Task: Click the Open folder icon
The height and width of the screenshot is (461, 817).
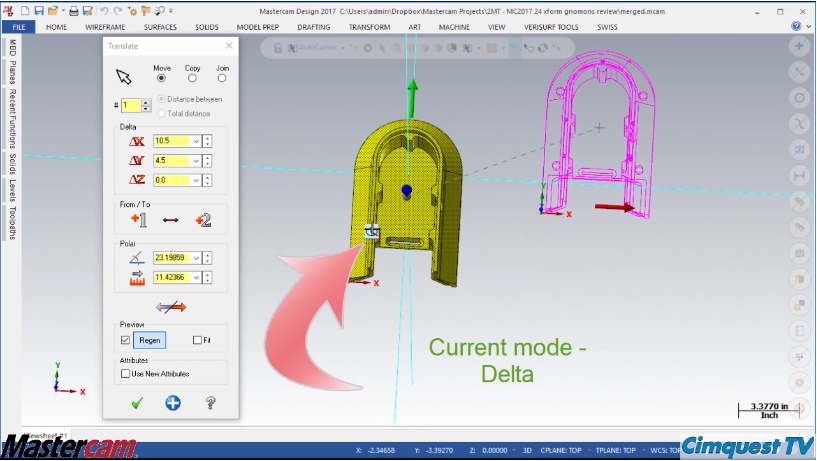Action: pos(53,10)
